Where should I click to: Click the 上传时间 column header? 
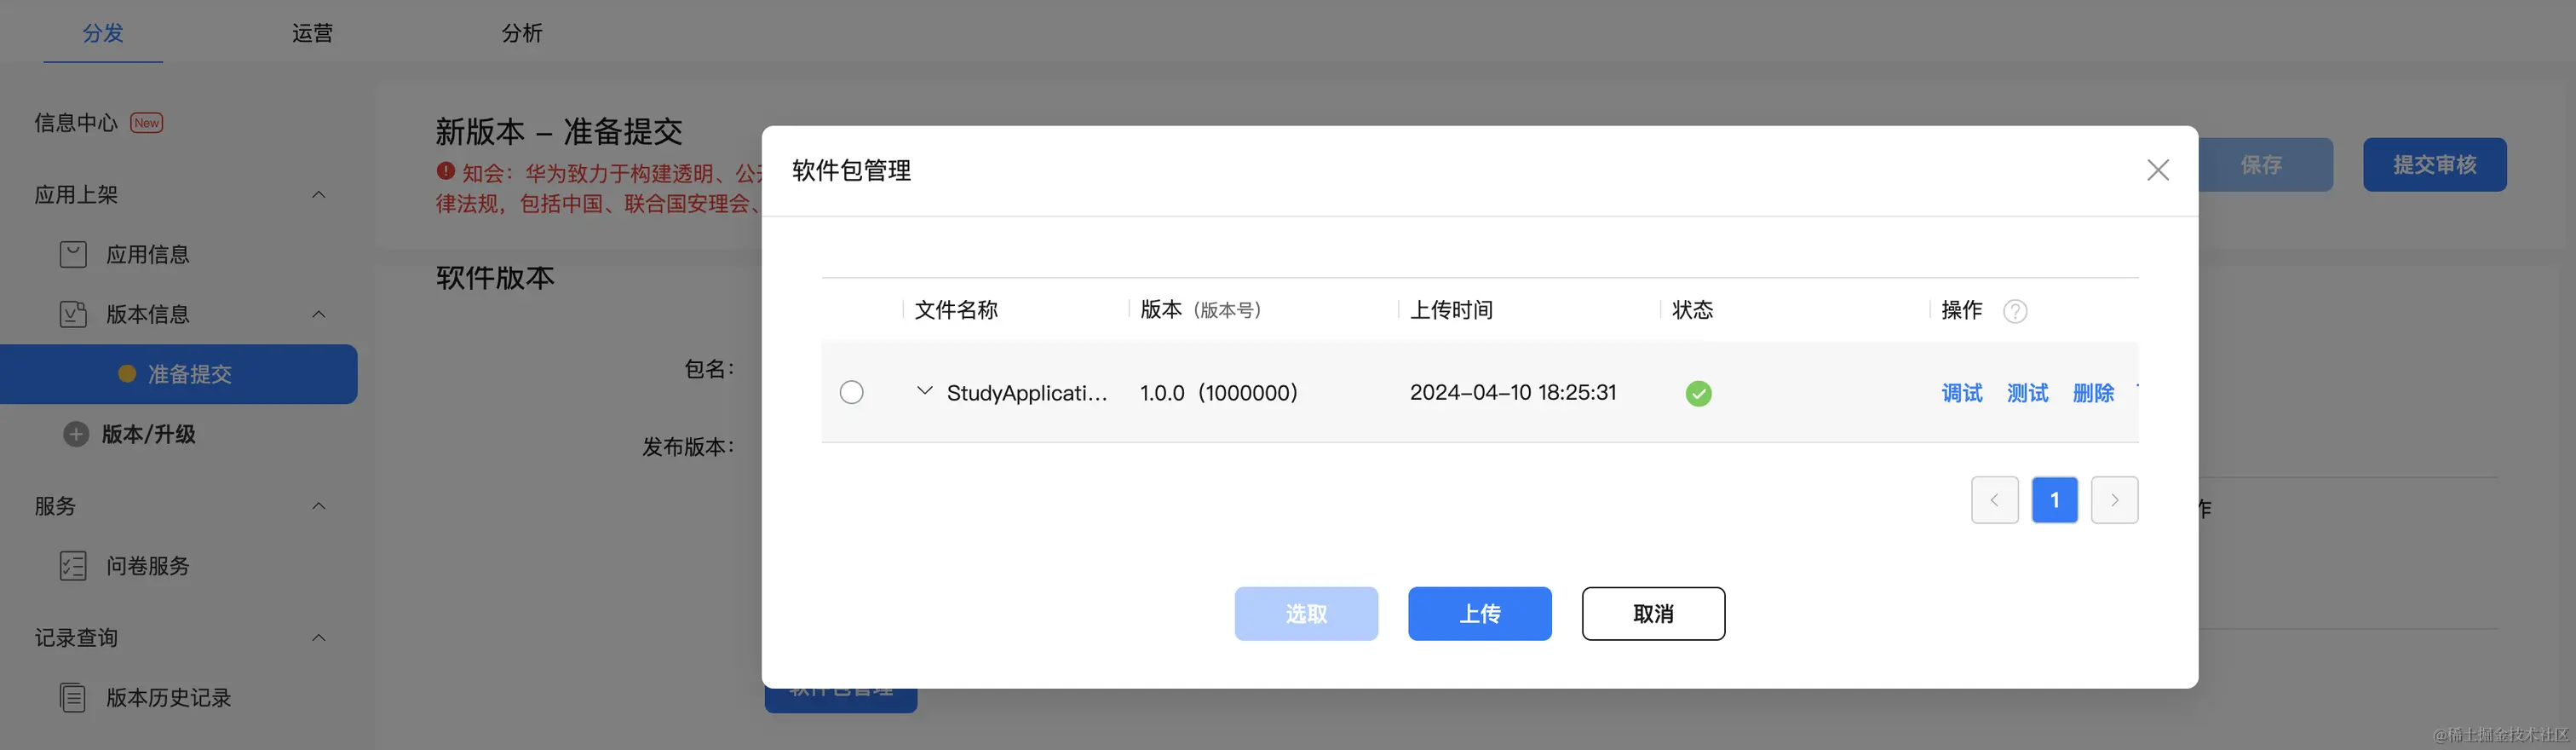tap(1451, 310)
